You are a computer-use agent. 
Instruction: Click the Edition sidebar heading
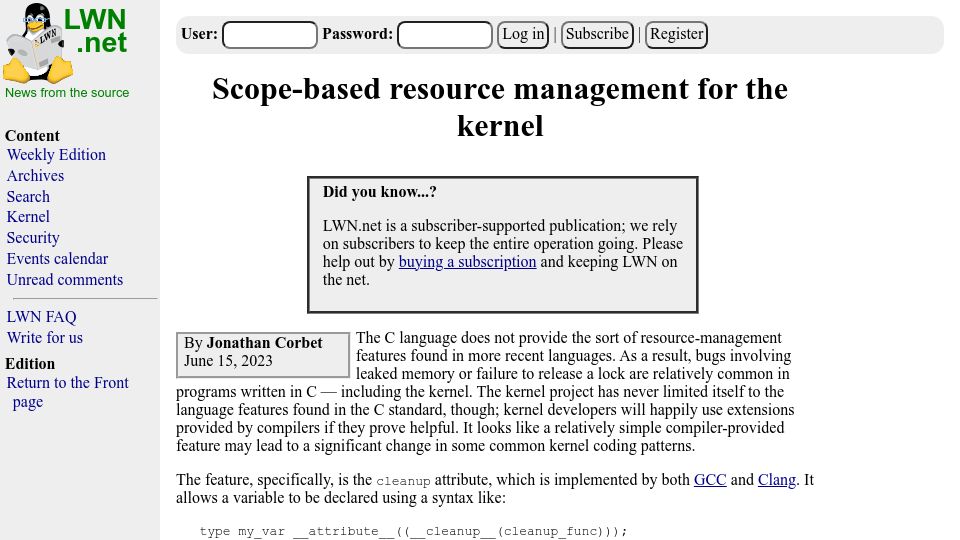[x=30, y=364]
